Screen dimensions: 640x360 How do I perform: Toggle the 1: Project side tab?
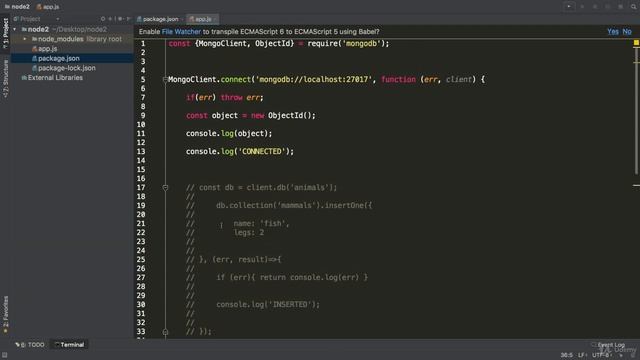[5, 33]
